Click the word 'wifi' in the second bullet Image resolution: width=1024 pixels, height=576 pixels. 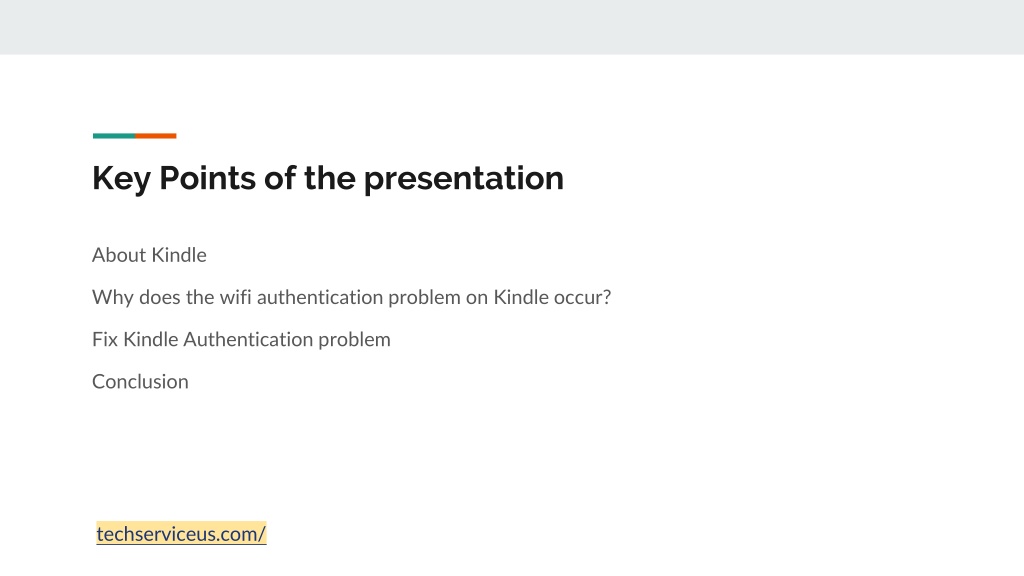point(236,296)
